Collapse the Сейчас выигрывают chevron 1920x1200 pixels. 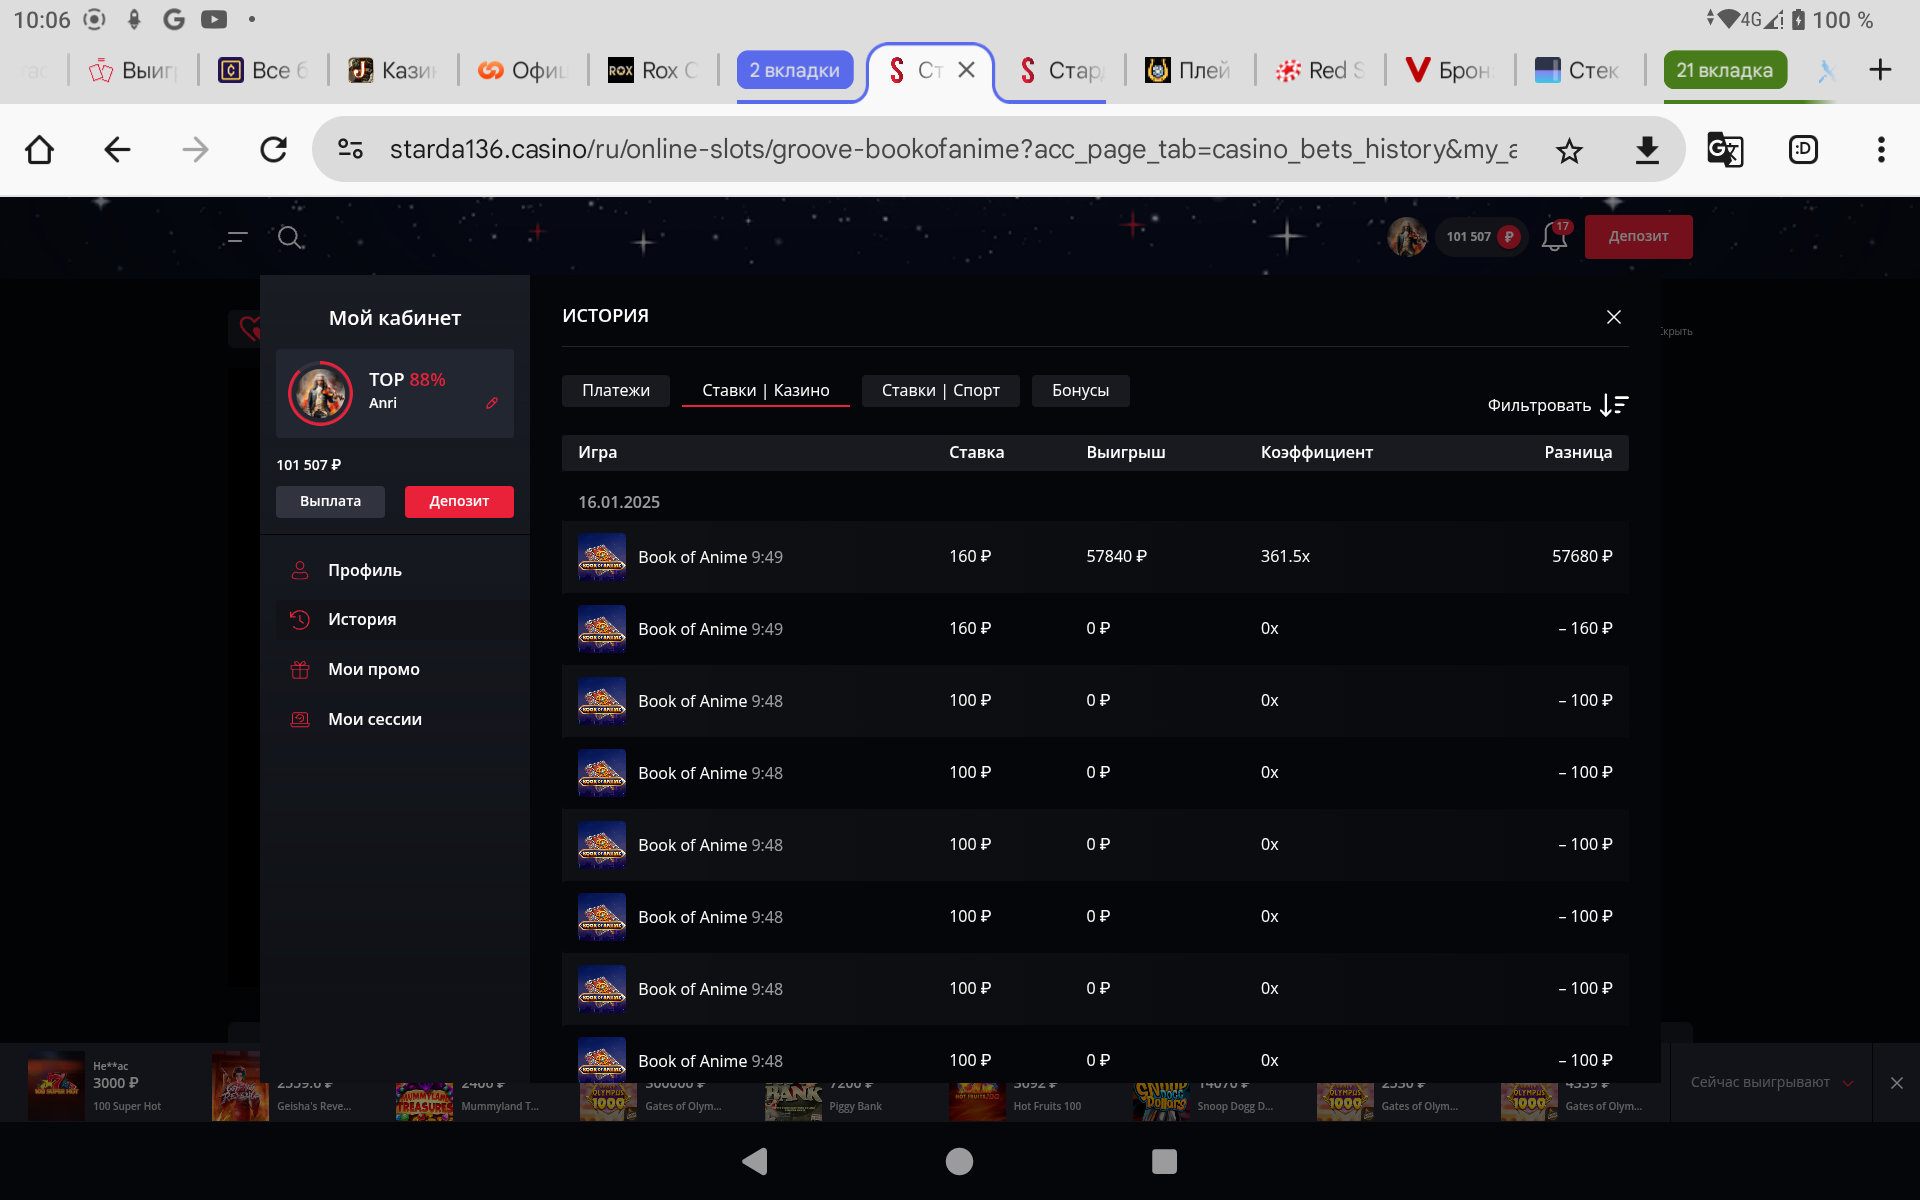tap(1848, 1083)
